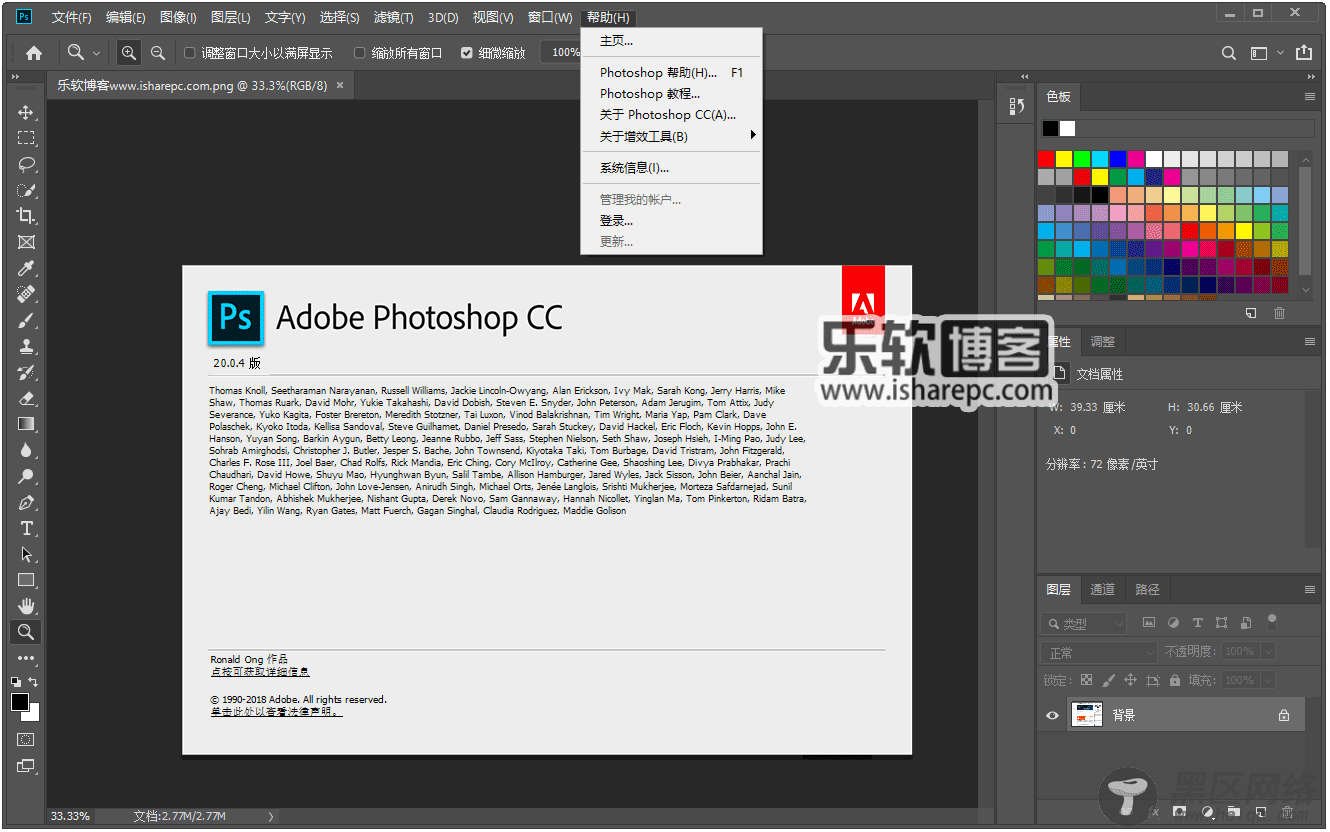Toggle lock image pixels brush icon
This screenshot has height=832, width=1330.
click(x=1108, y=680)
